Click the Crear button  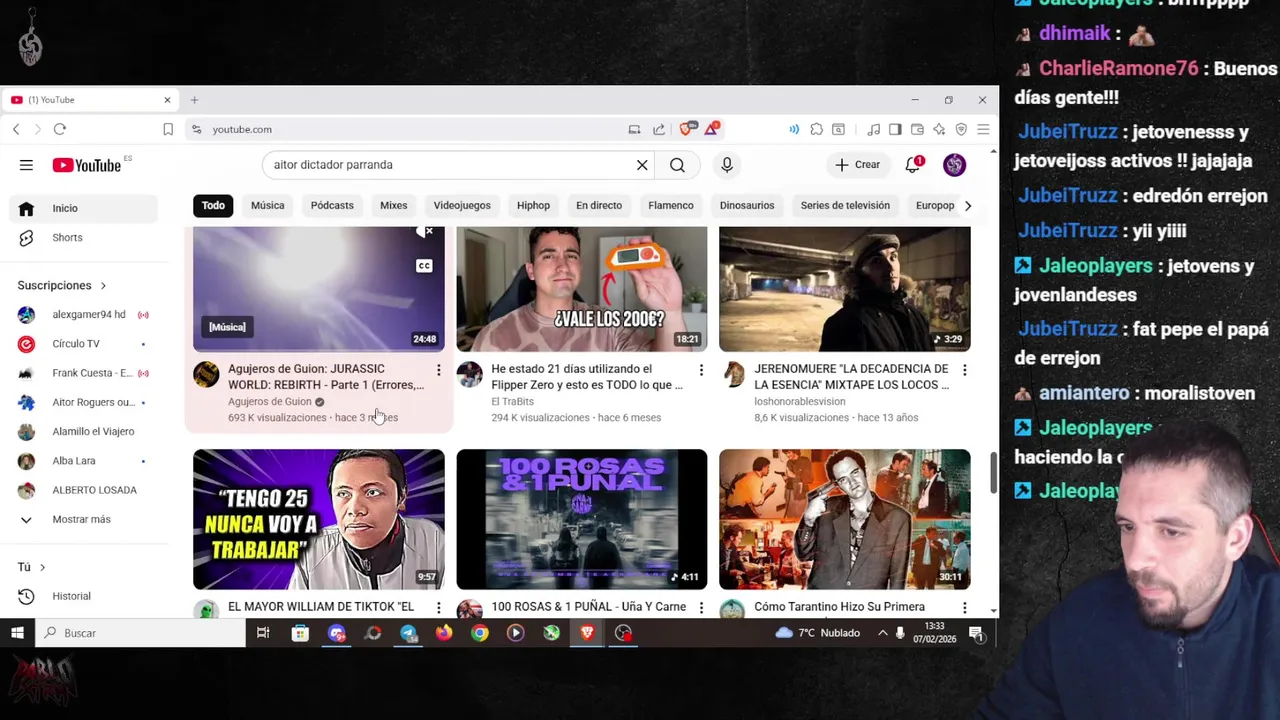[858, 165]
